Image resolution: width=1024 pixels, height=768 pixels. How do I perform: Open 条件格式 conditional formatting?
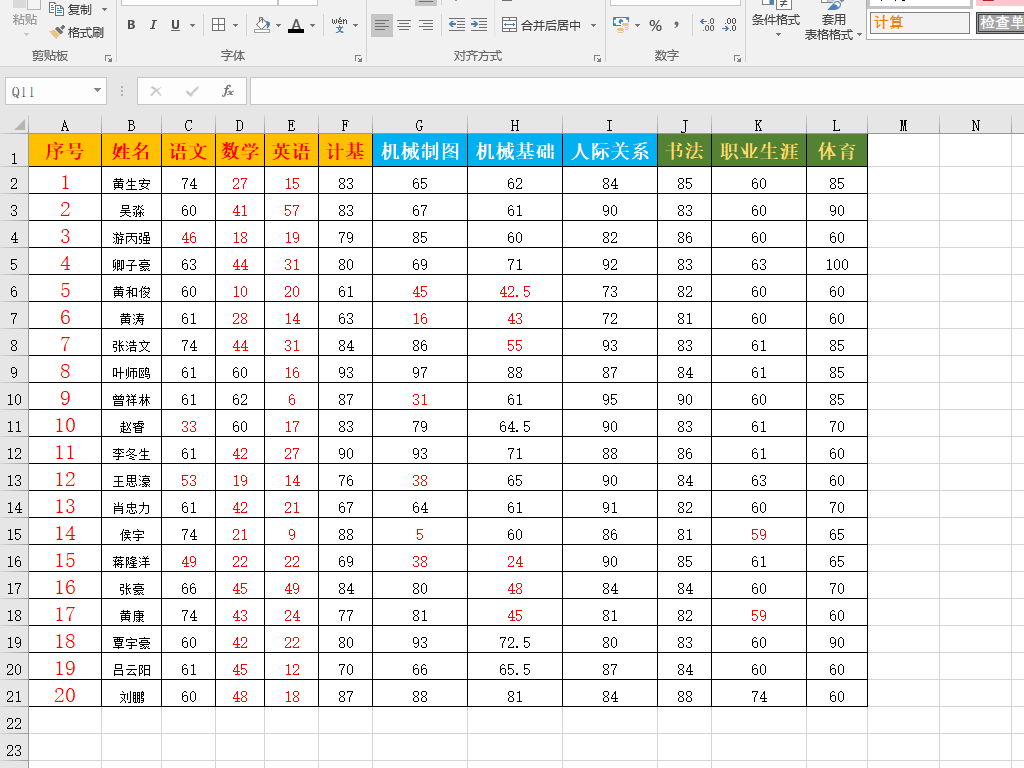776,20
